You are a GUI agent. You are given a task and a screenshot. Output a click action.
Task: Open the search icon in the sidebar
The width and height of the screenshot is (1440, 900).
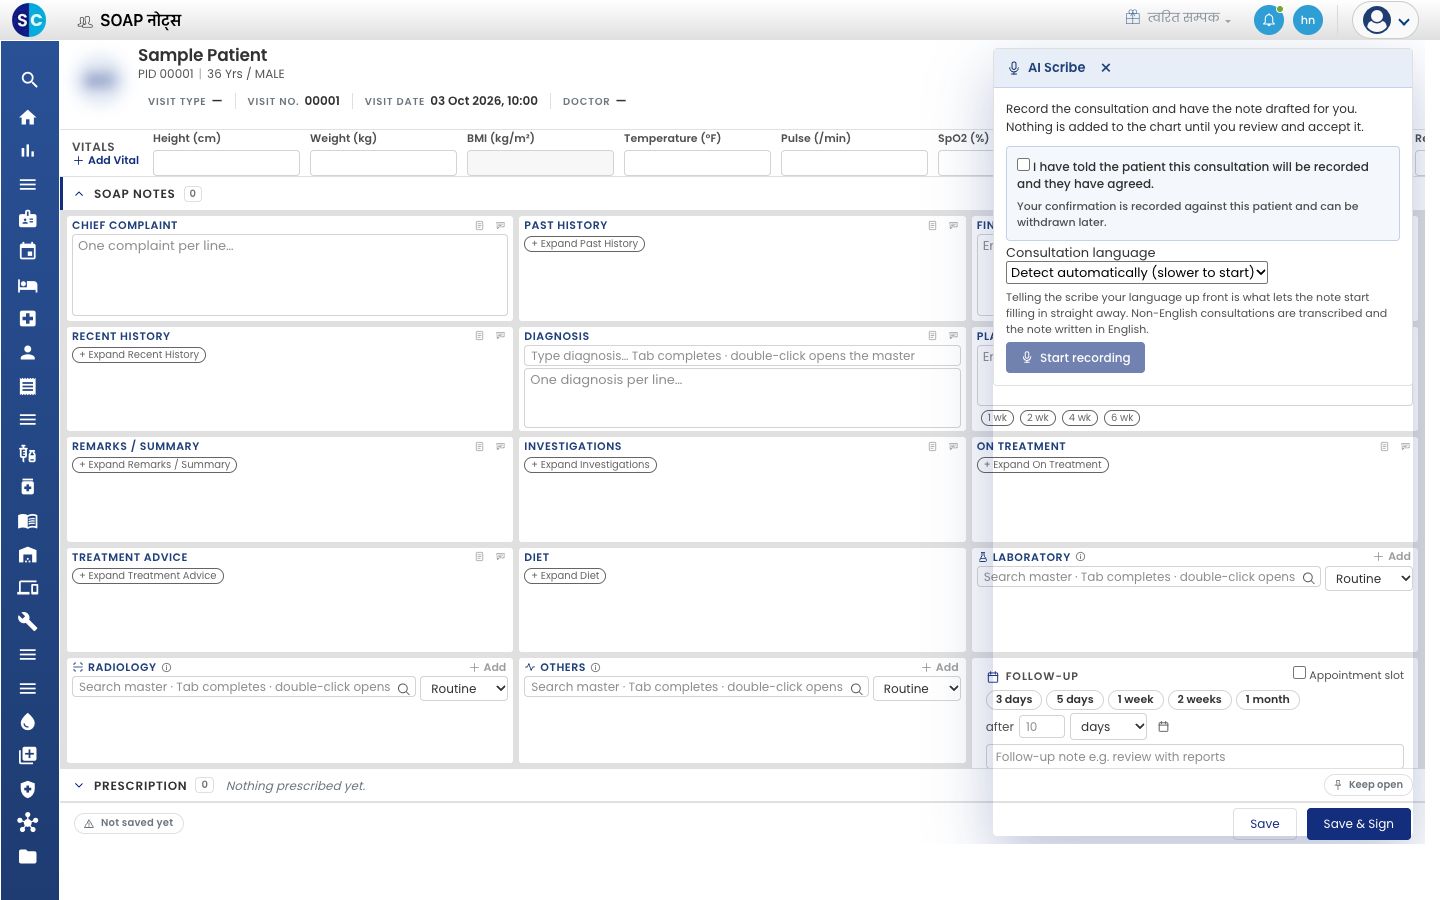[28, 80]
